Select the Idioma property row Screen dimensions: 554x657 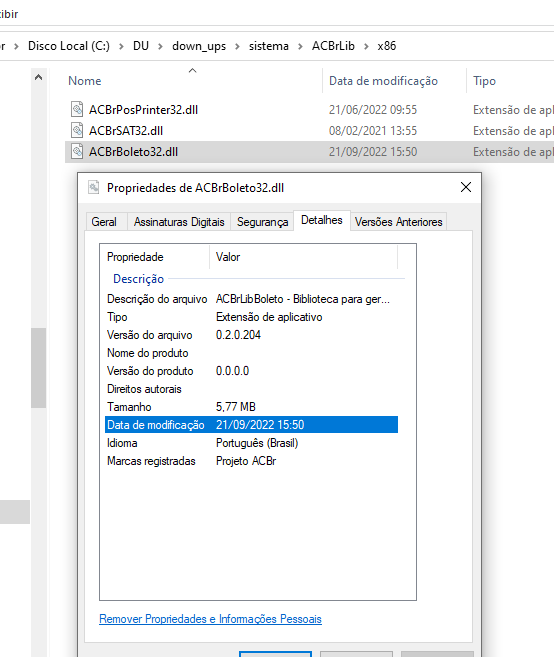pyautogui.click(x=251, y=443)
